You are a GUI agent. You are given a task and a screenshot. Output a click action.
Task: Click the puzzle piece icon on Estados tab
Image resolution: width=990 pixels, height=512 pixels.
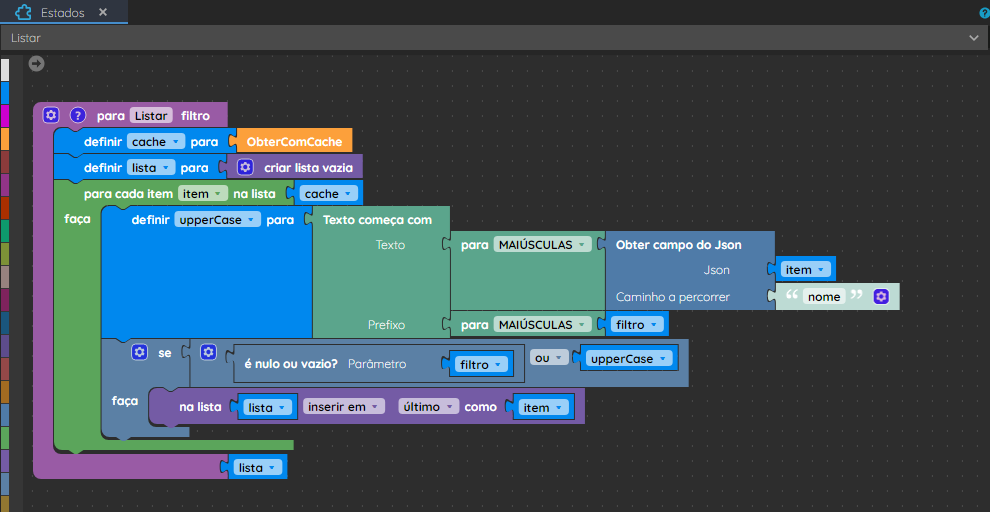coord(23,12)
